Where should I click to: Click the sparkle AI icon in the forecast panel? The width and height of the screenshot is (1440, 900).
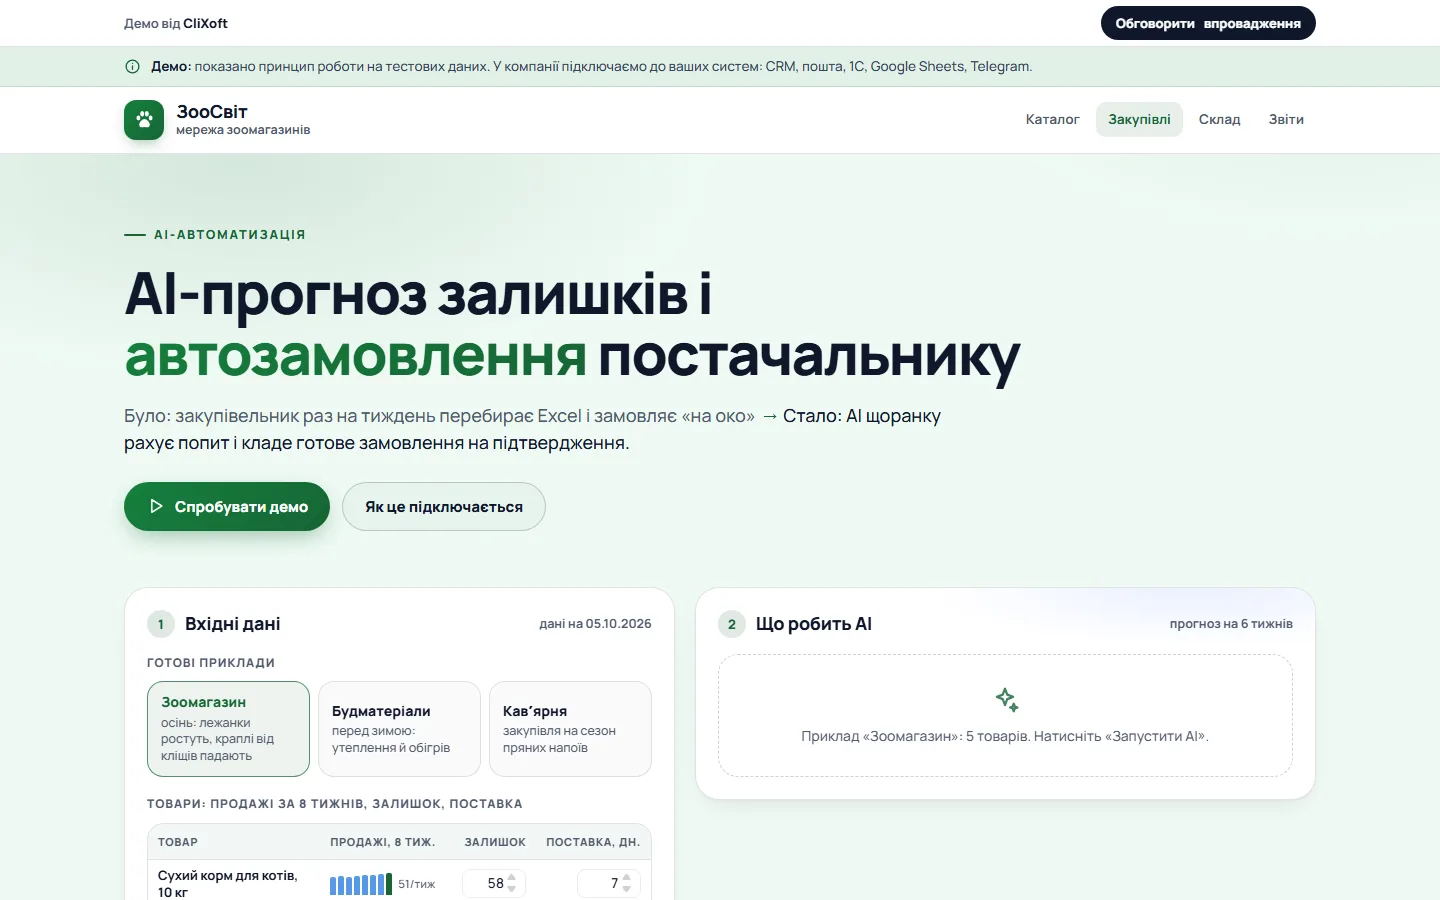[x=1006, y=700]
